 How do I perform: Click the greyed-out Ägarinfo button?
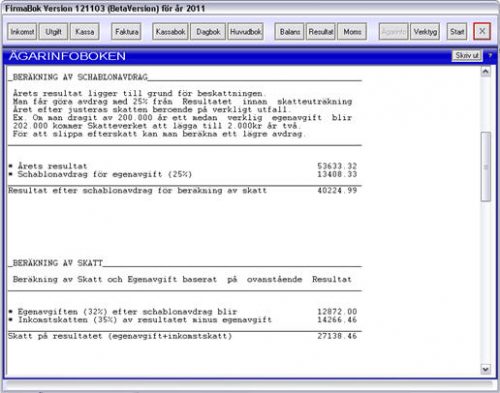(x=394, y=32)
